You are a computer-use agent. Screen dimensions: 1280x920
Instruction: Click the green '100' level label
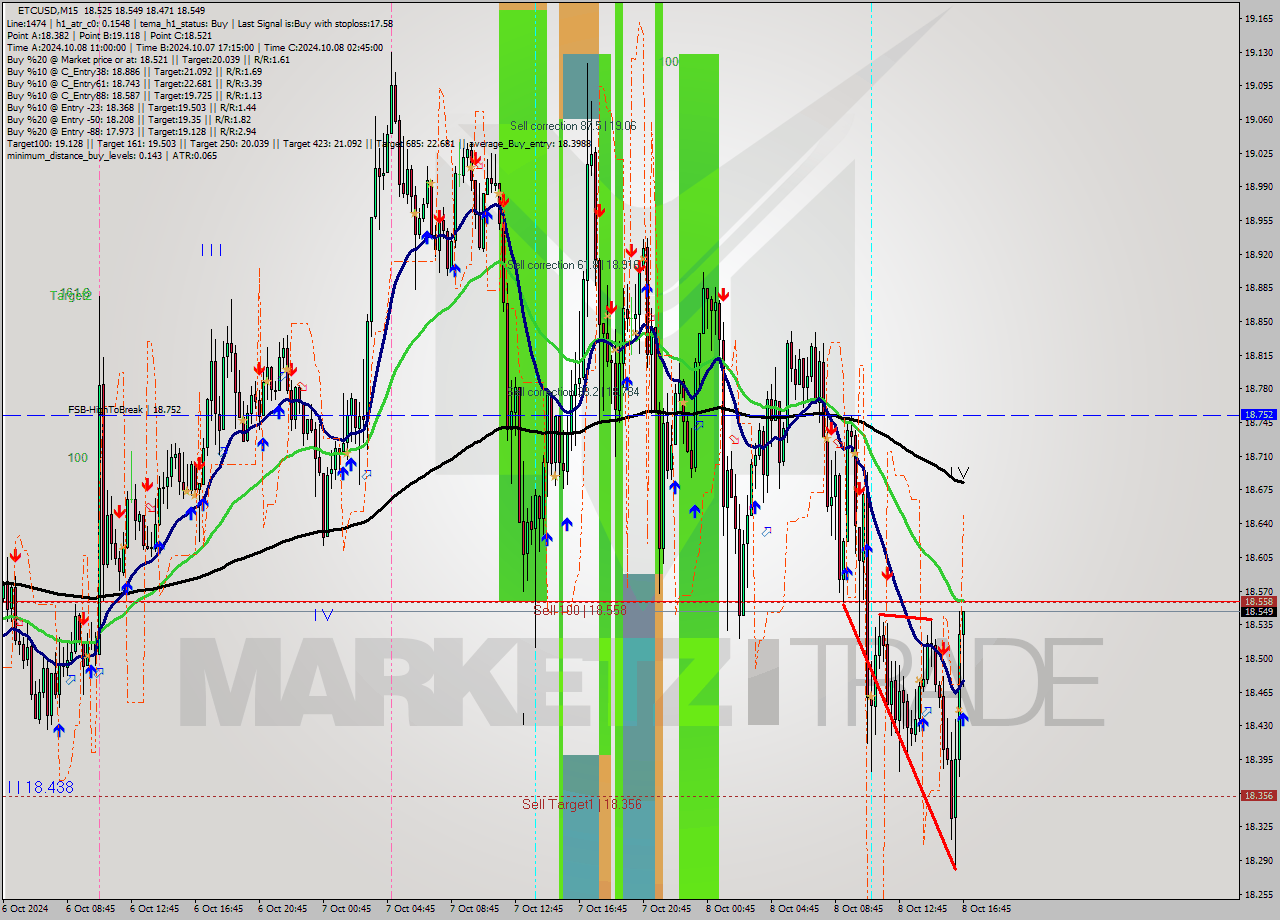77,458
